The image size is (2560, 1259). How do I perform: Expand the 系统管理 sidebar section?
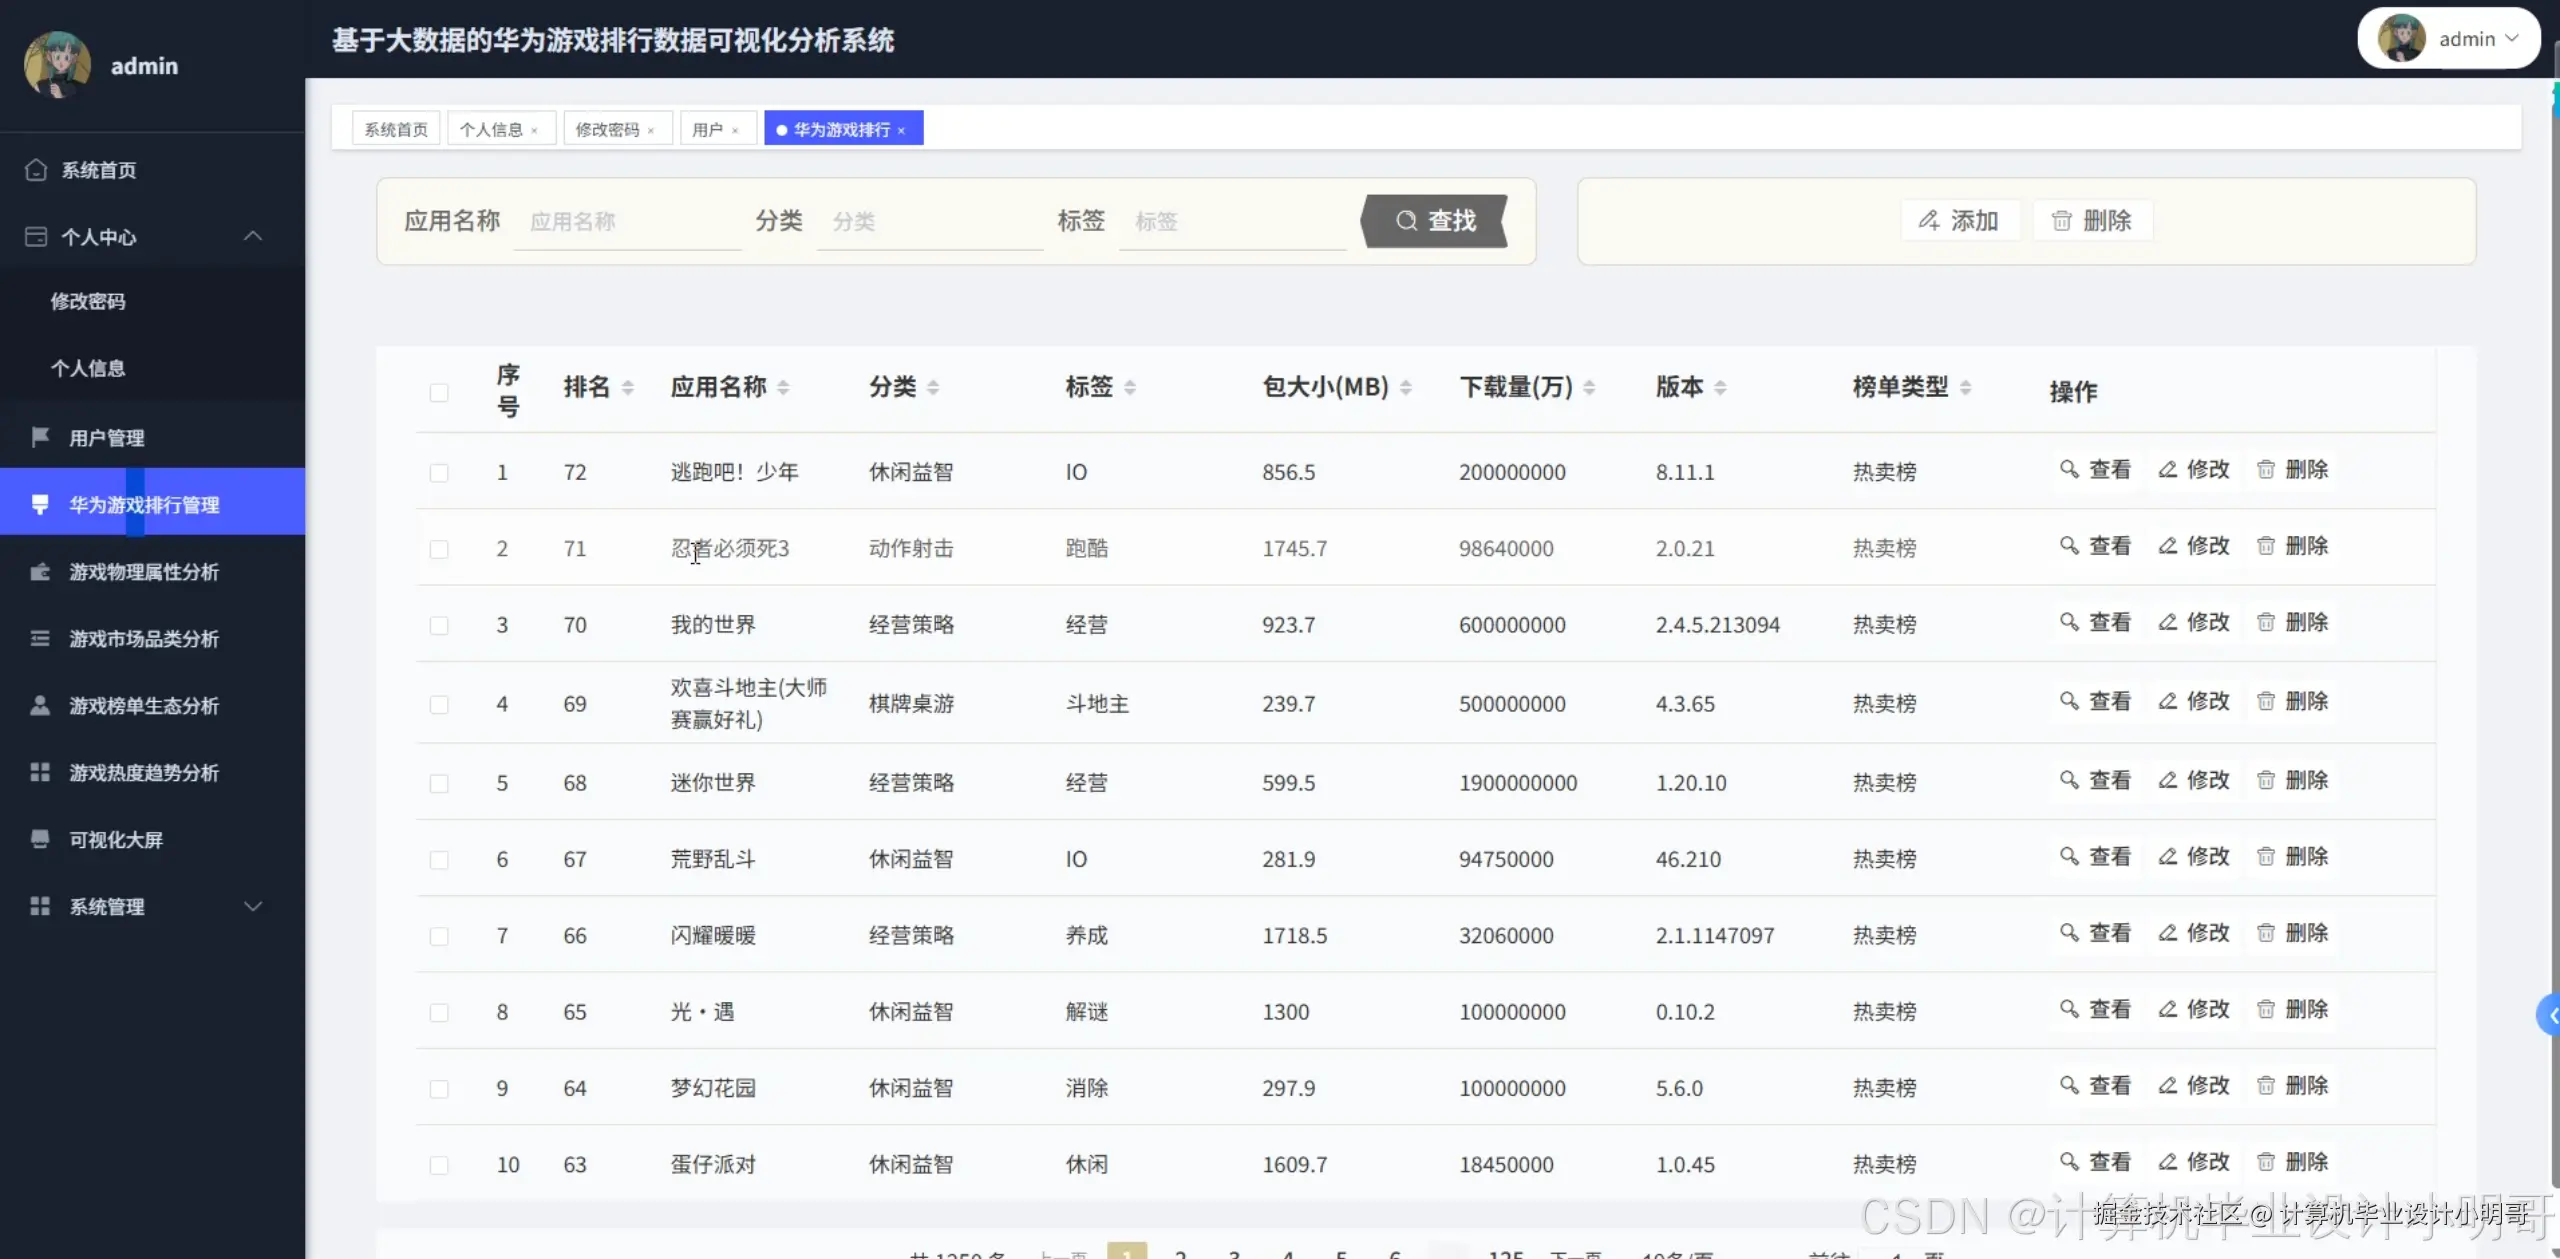tap(253, 906)
